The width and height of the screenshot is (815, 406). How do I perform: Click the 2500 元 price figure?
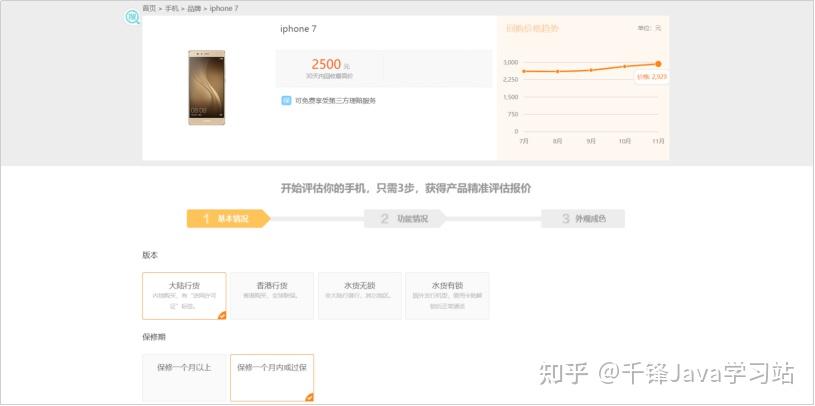click(x=330, y=64)
